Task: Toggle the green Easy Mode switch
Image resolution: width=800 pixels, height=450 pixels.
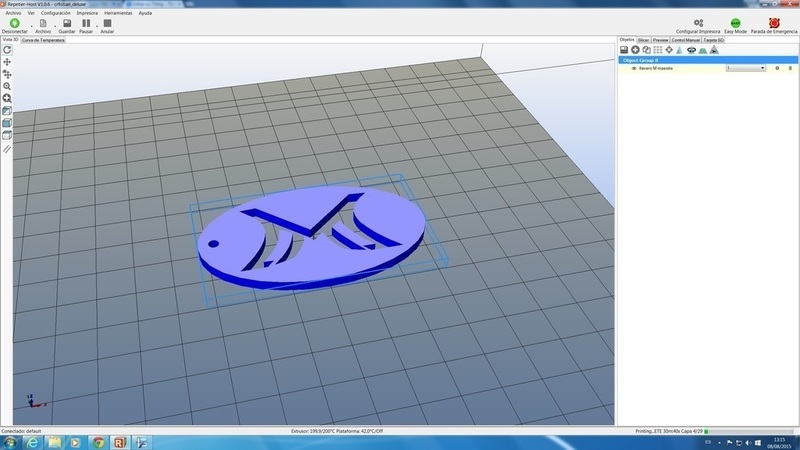Action: 736,24
